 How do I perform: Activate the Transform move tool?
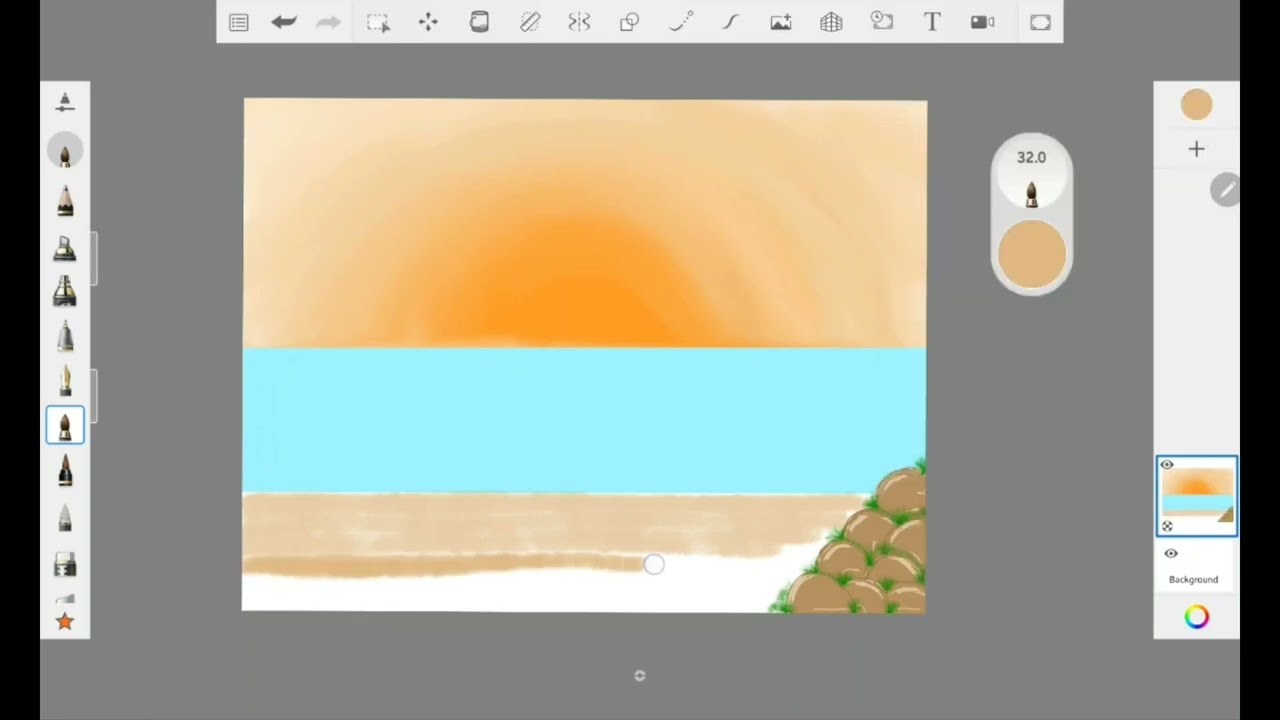428,22
